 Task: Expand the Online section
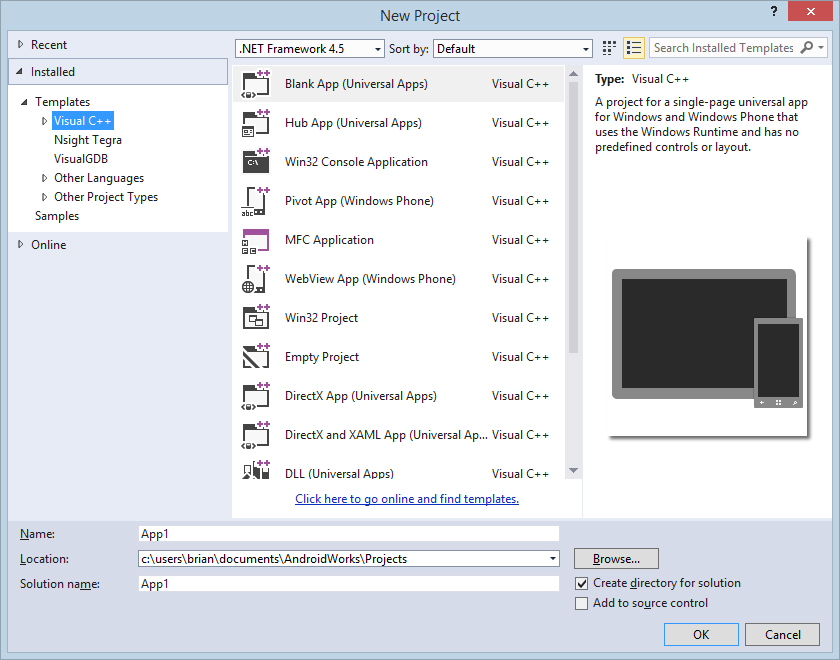click(20, 245)
